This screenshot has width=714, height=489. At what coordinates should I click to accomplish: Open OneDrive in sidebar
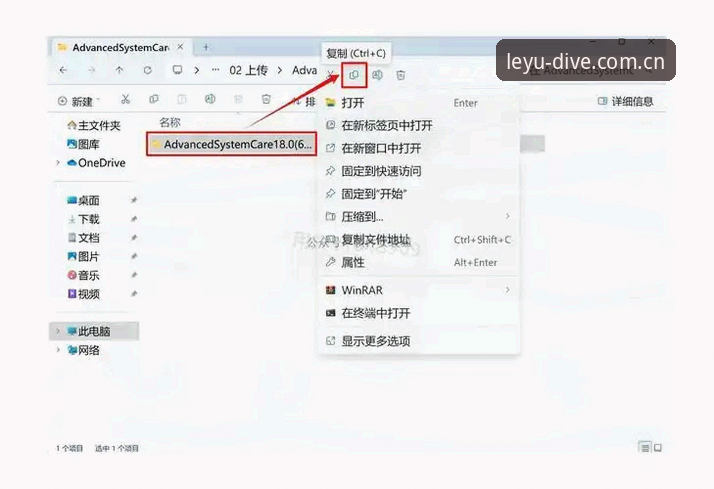point(96,163)
